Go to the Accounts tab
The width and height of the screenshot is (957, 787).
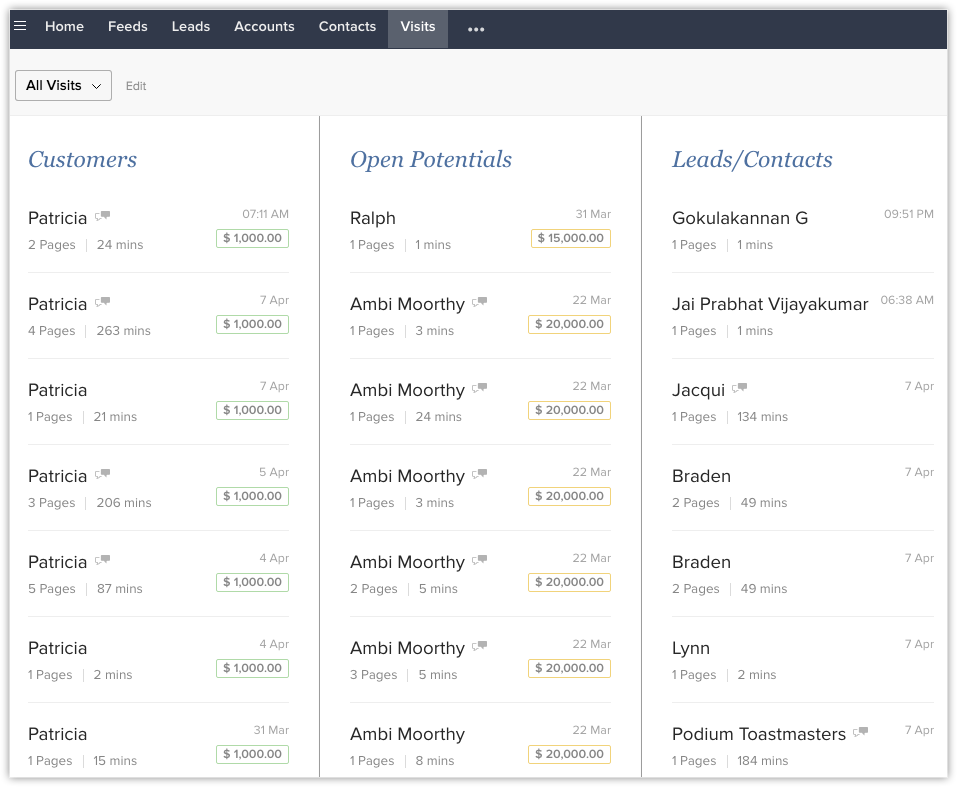(x=264, y=27)
